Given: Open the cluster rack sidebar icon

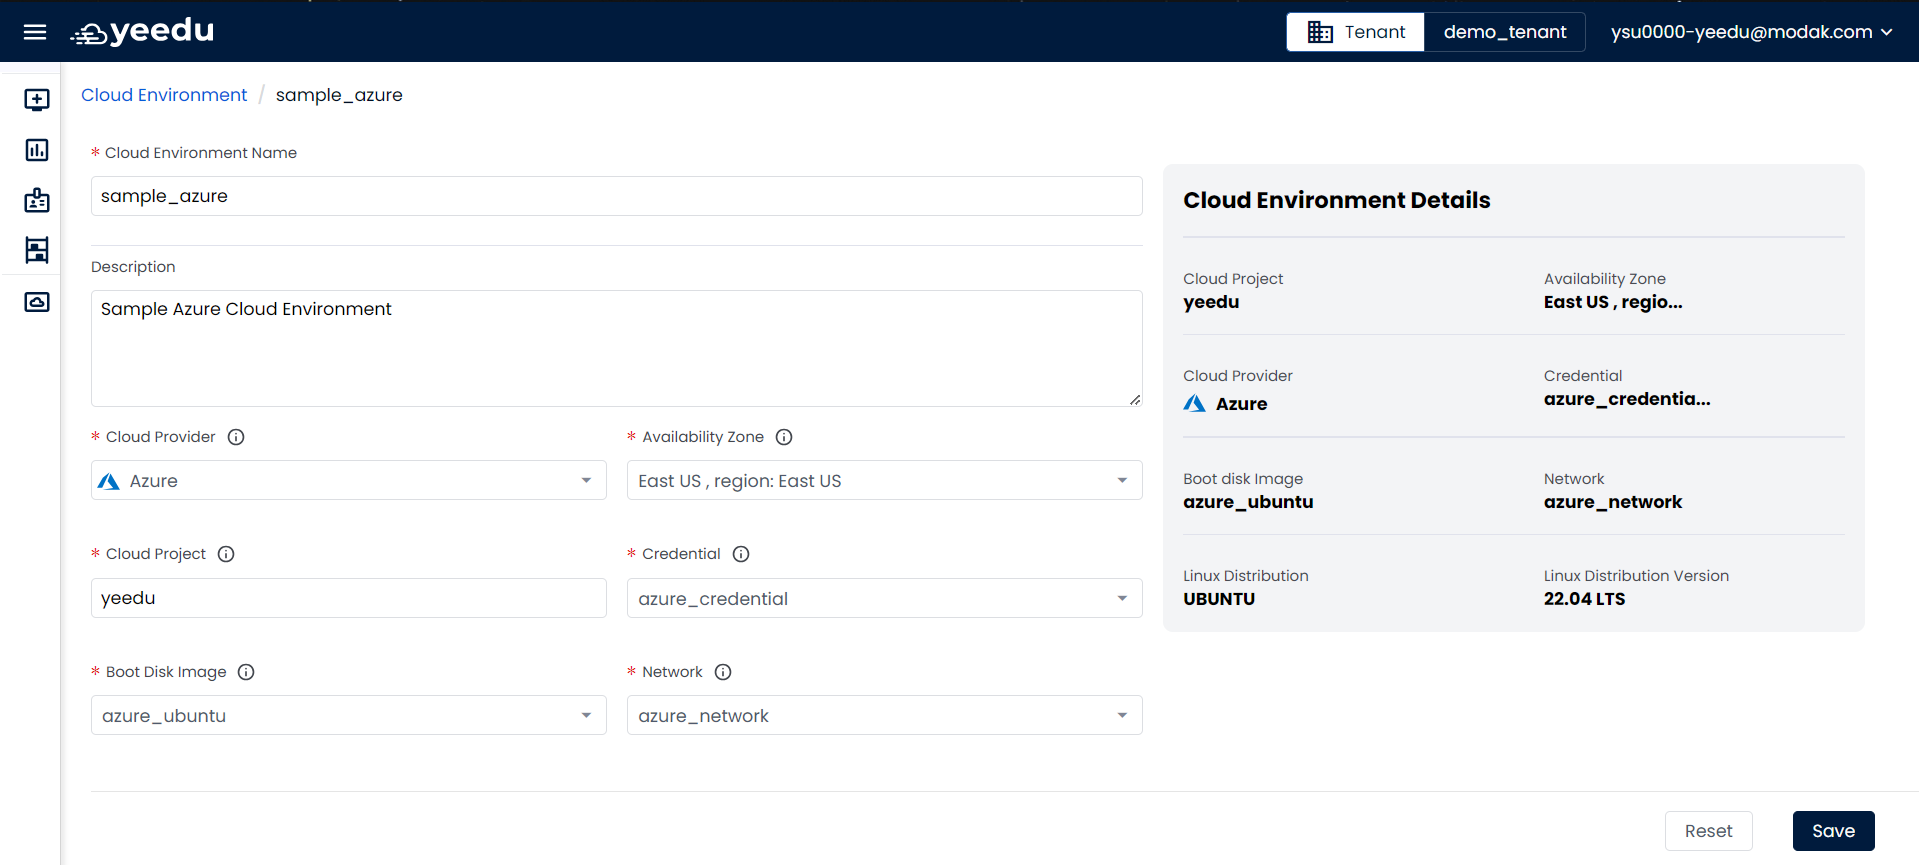Looking at the screenshot, I should (37, 250).
